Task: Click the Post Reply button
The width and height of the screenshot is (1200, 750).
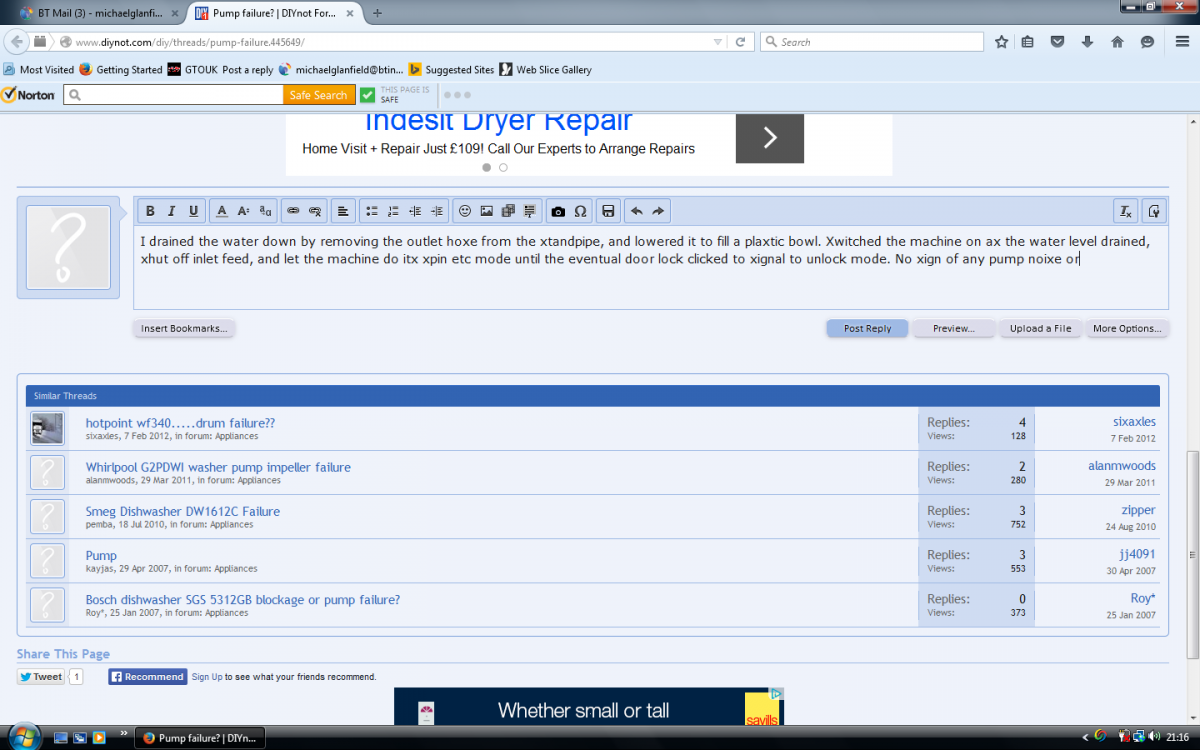Action: [867, 328]
